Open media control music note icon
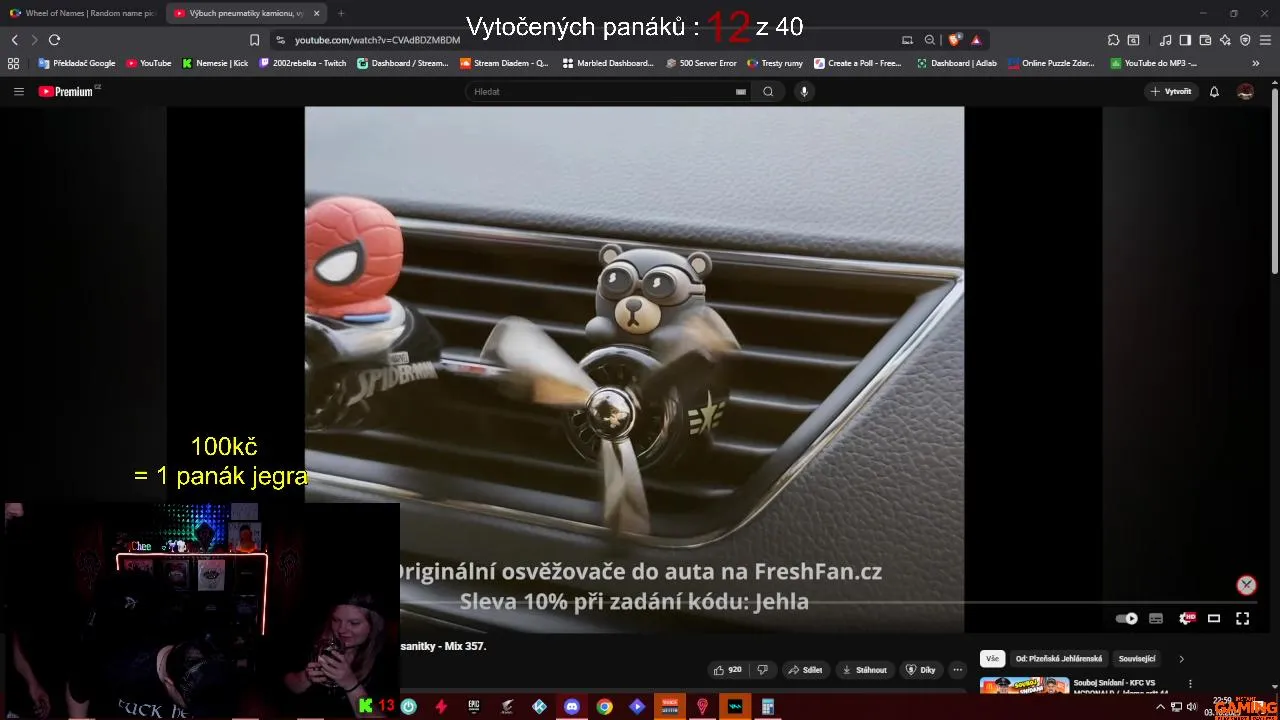 (x=1165, y=40)
